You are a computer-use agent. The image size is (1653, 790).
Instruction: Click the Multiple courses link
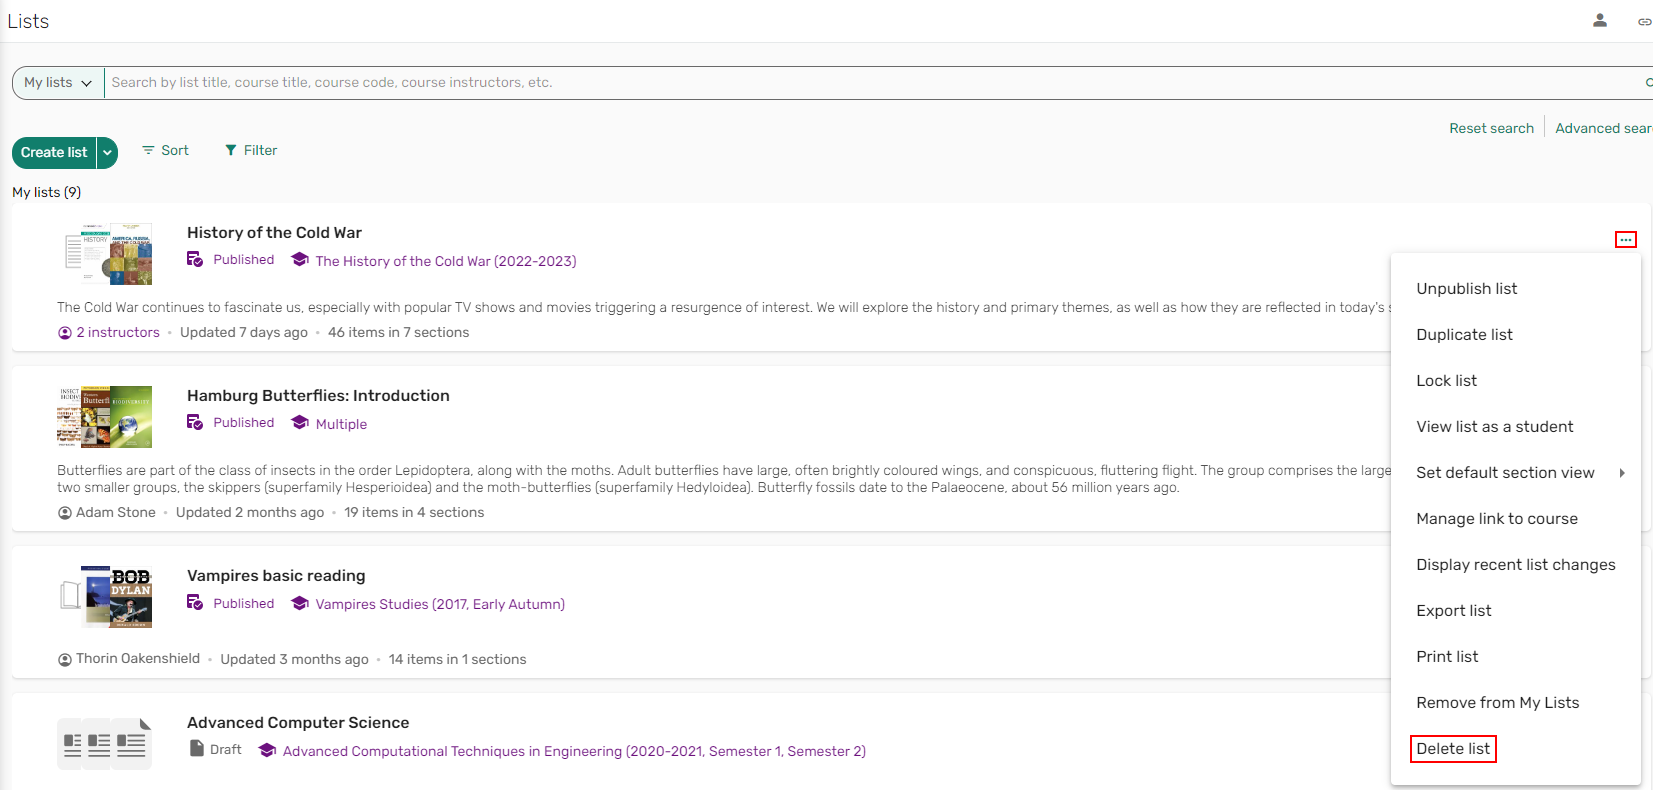pyautogui.click(x=341, y=424)
